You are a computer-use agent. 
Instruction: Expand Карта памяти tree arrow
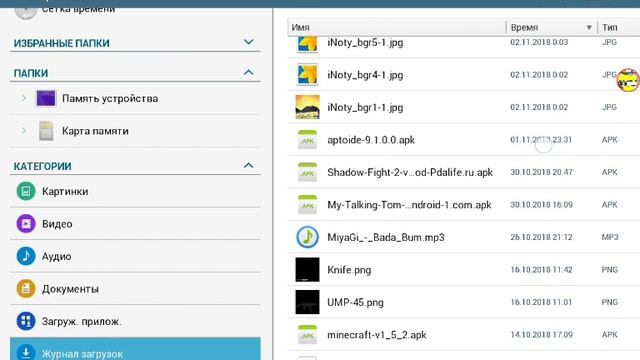[x=24, y=131]
